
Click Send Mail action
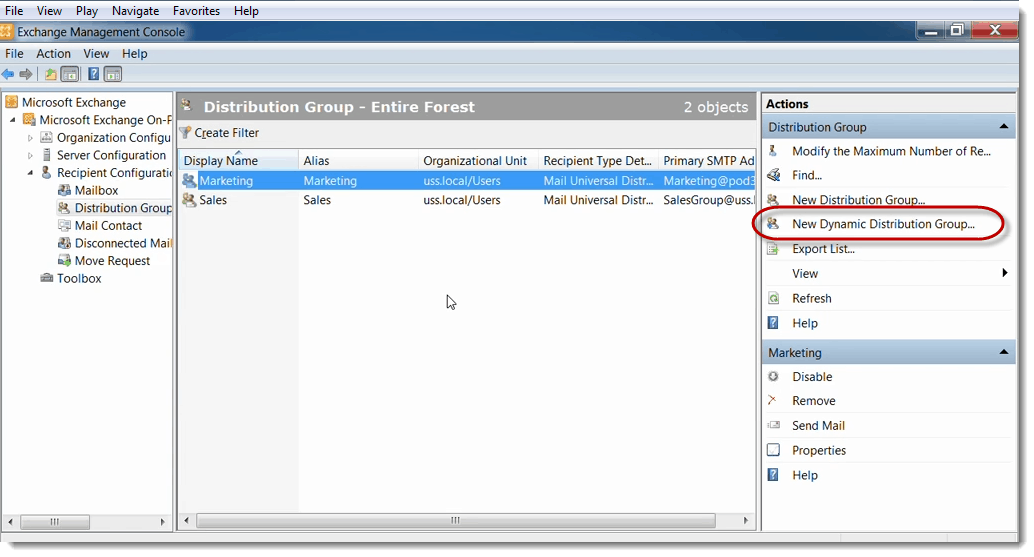[818, 426]
